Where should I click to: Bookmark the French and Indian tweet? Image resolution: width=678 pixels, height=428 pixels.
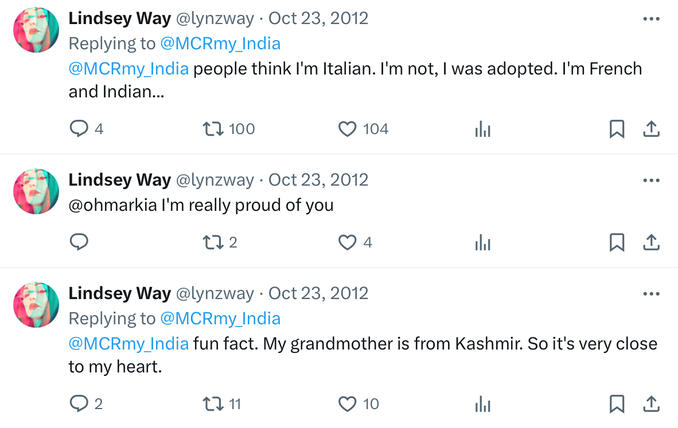(x=617, y=129)
